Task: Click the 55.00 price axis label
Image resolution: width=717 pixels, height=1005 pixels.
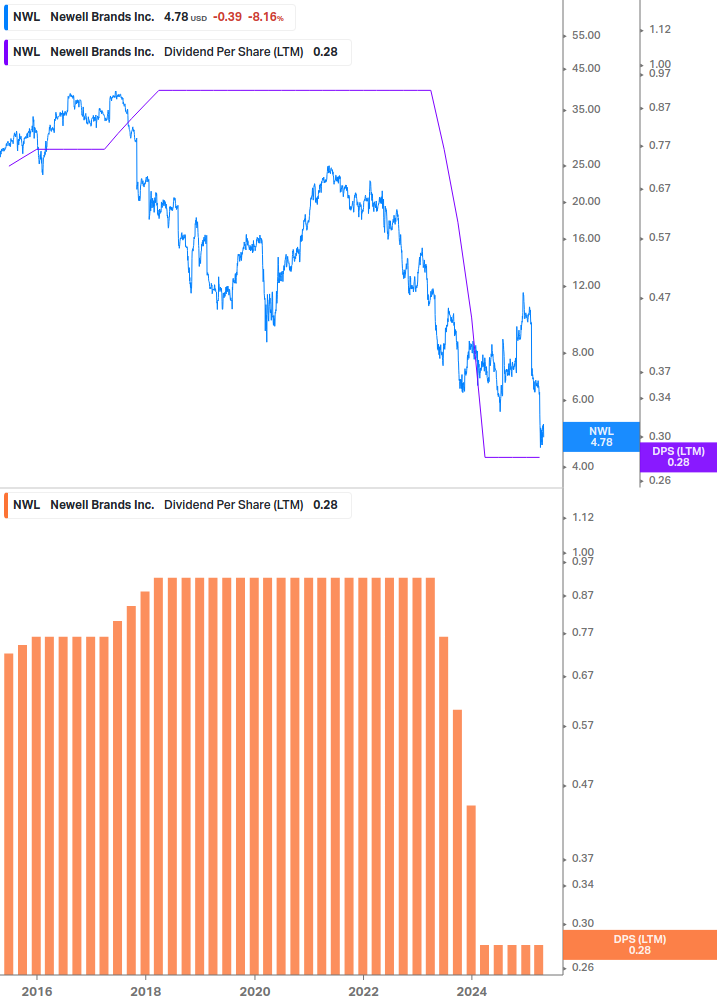Action: [586, 35]
